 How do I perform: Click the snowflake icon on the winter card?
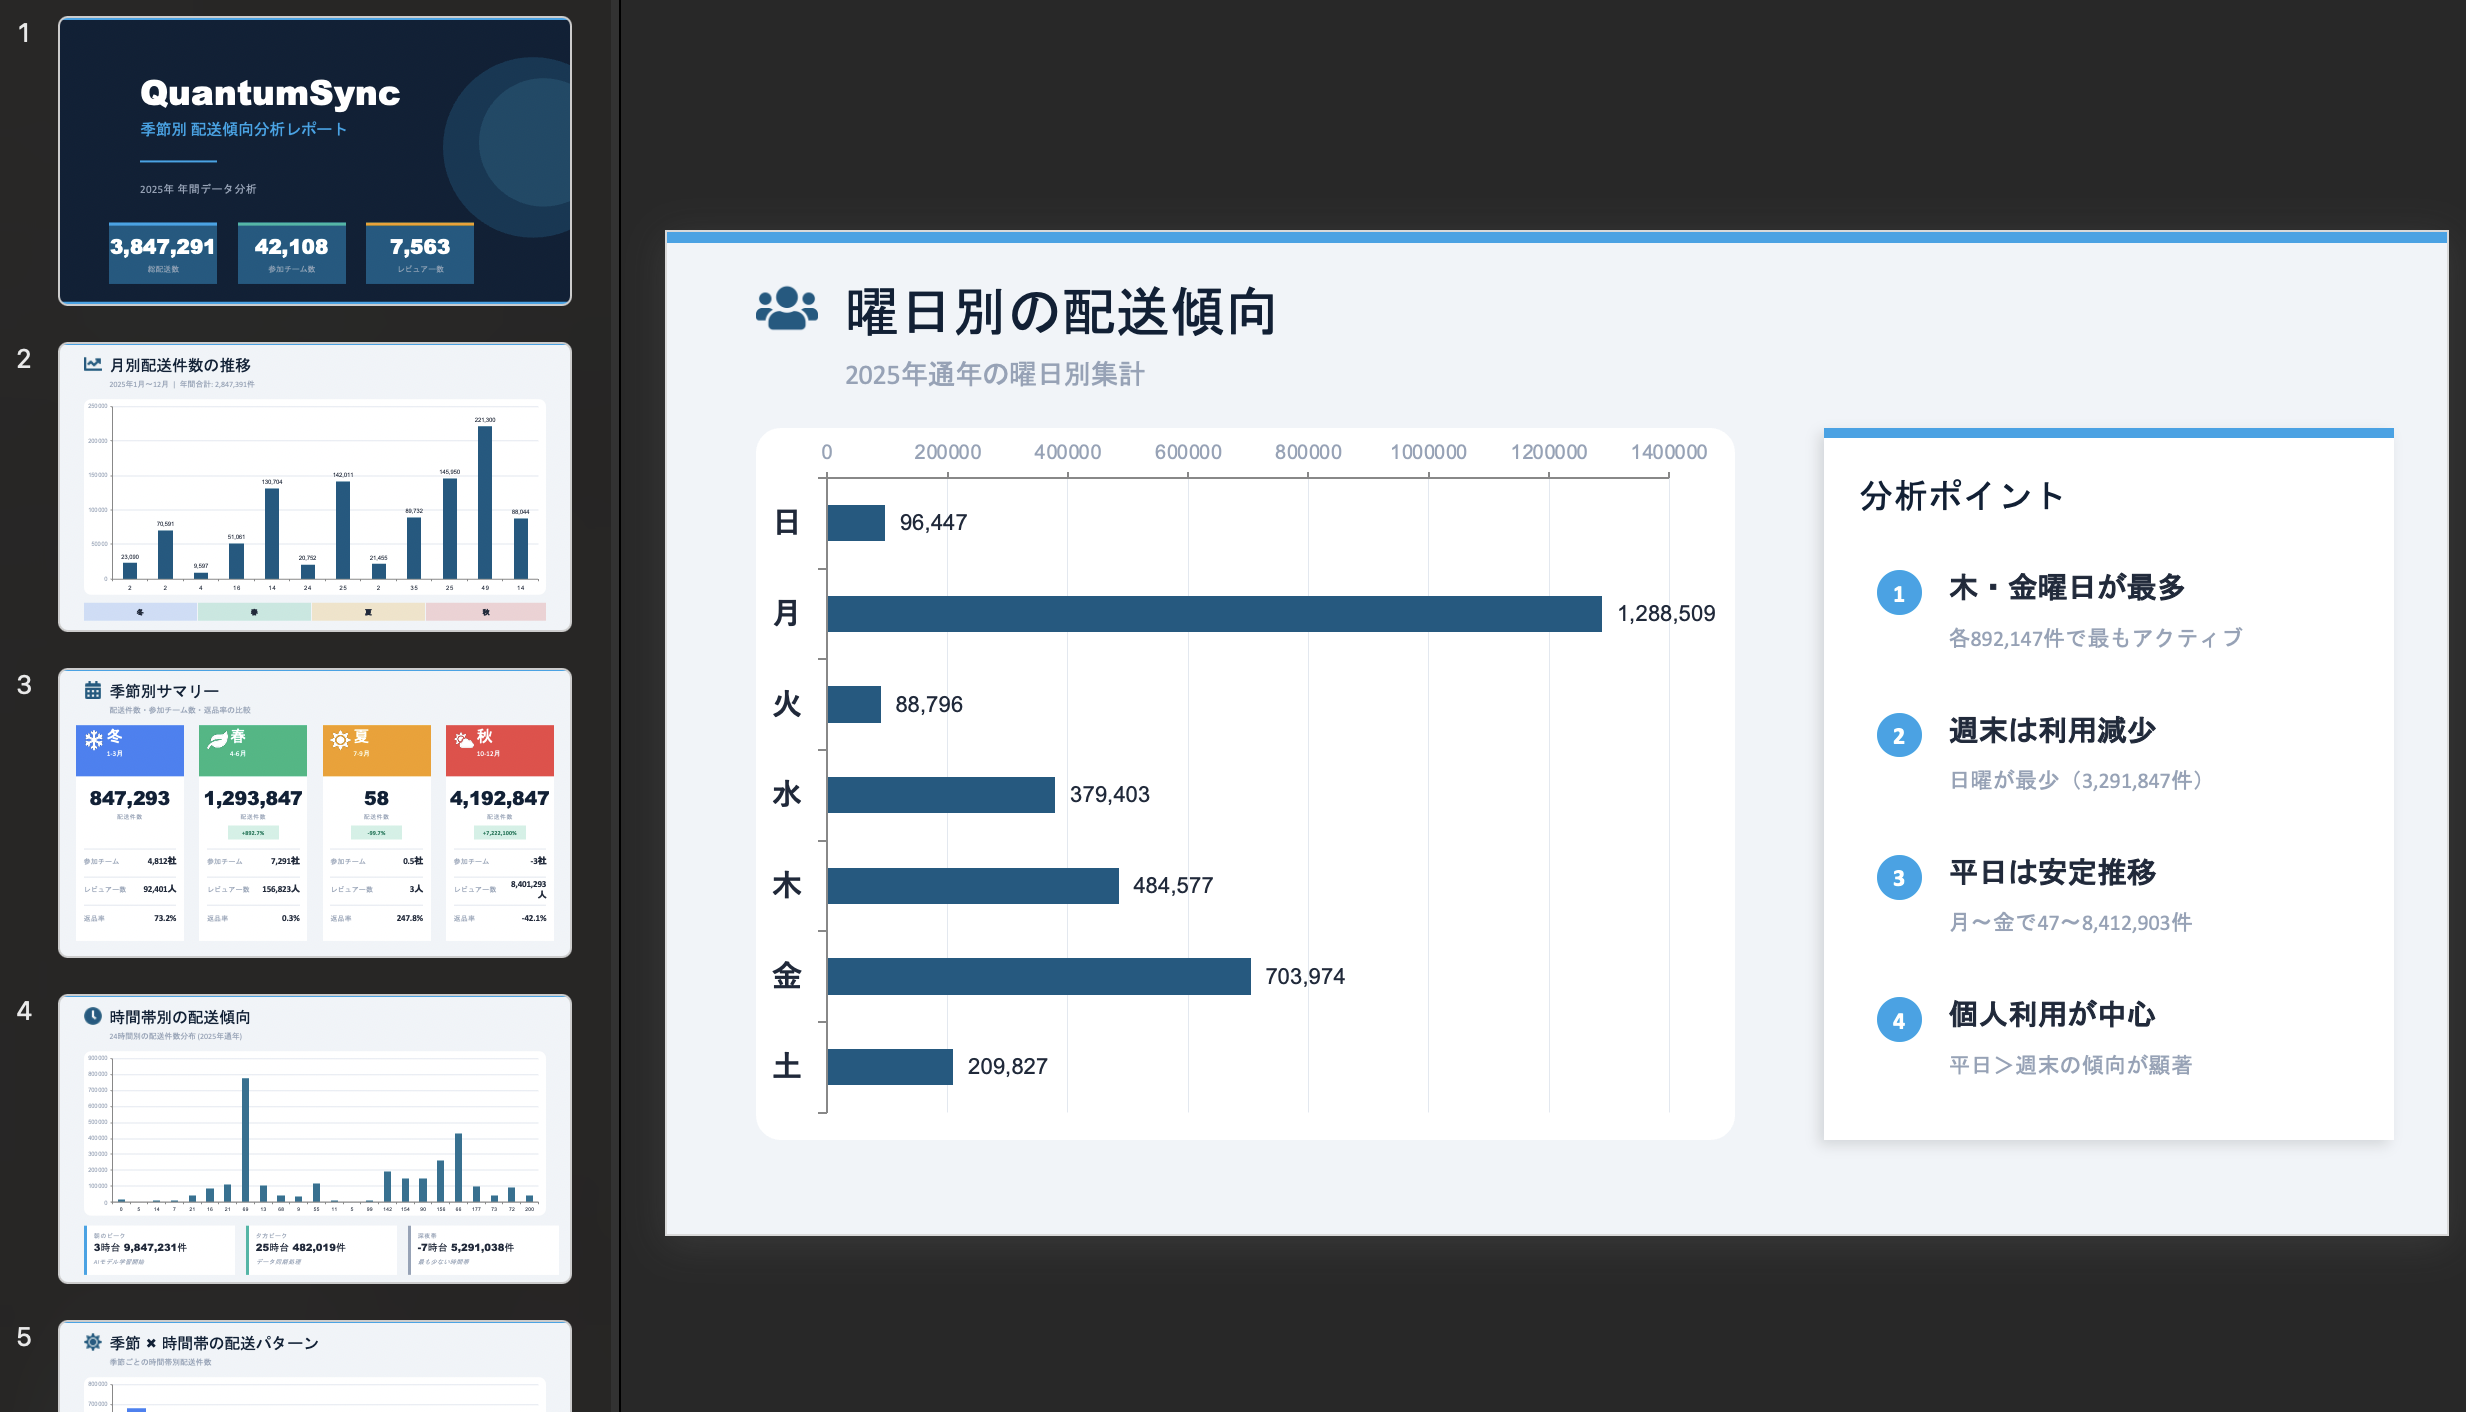tap(93, 740)
